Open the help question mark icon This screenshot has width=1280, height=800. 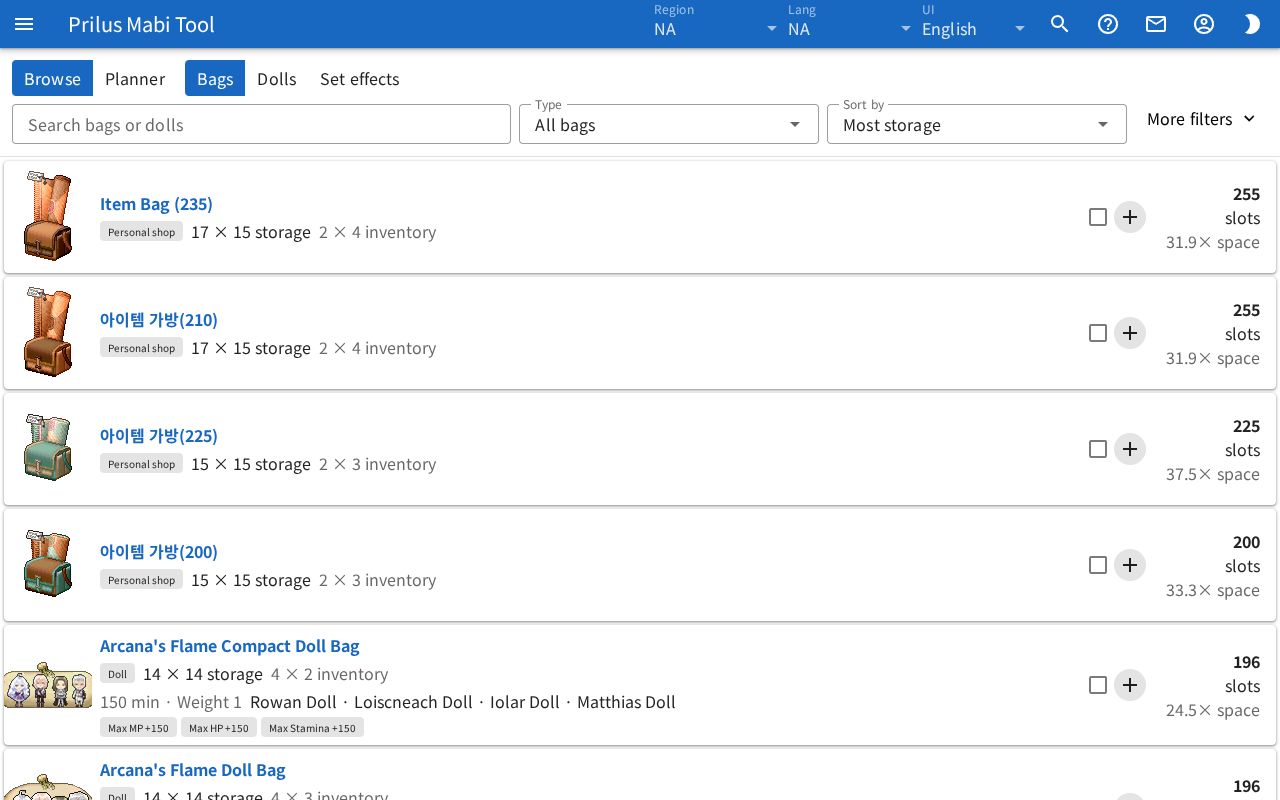[1108, 24]
